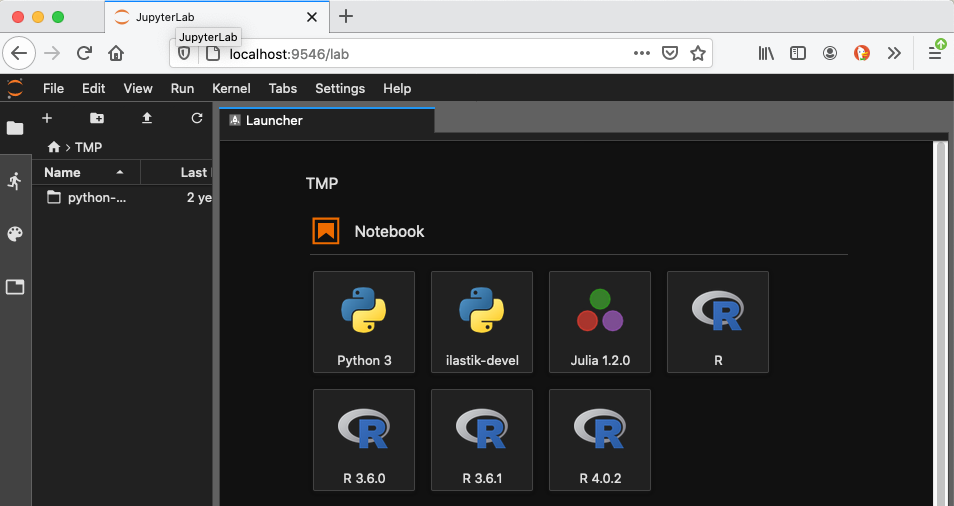Sort files by Name column
954x506 pixels.
click(86, 172)
